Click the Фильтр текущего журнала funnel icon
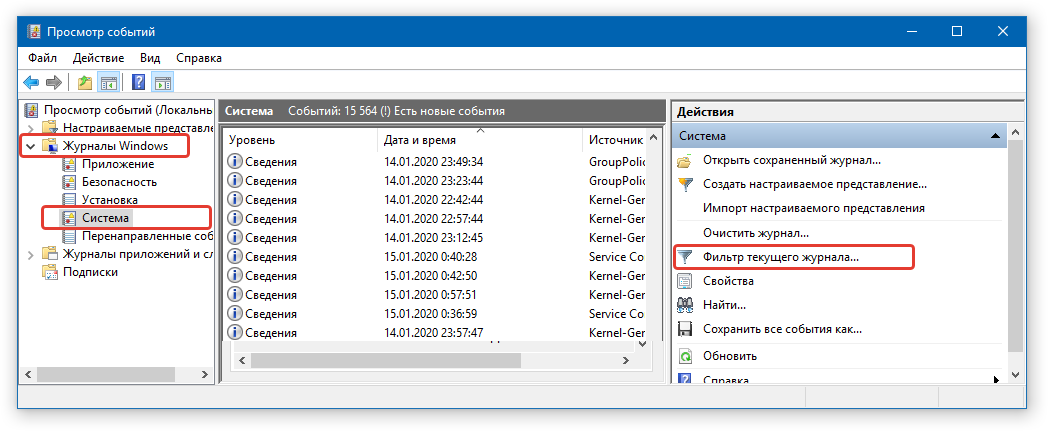Viewport: 1048px width, 431px height. (685, 257)
